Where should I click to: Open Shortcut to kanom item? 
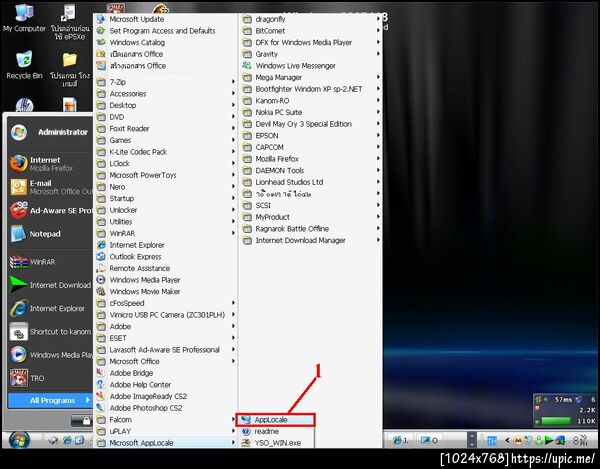pyautogui.click(x=51, y=332)
